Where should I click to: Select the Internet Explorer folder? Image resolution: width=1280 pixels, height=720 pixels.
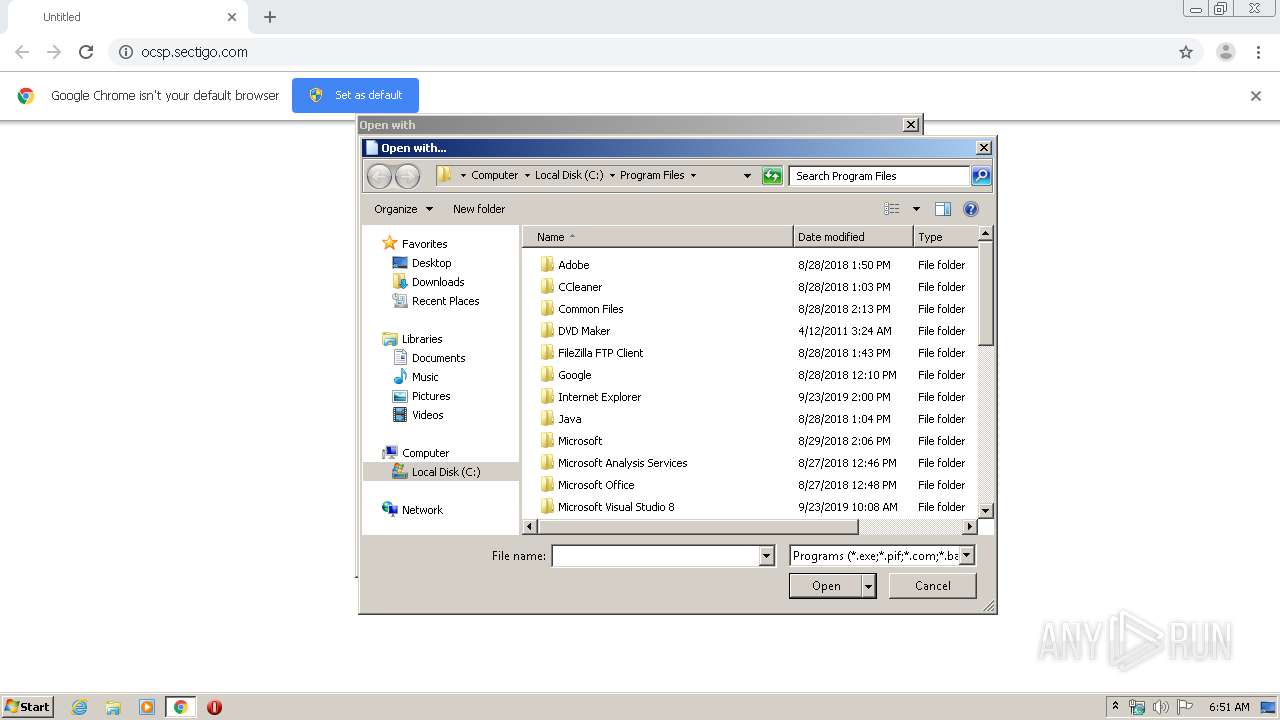coord(599,397)
